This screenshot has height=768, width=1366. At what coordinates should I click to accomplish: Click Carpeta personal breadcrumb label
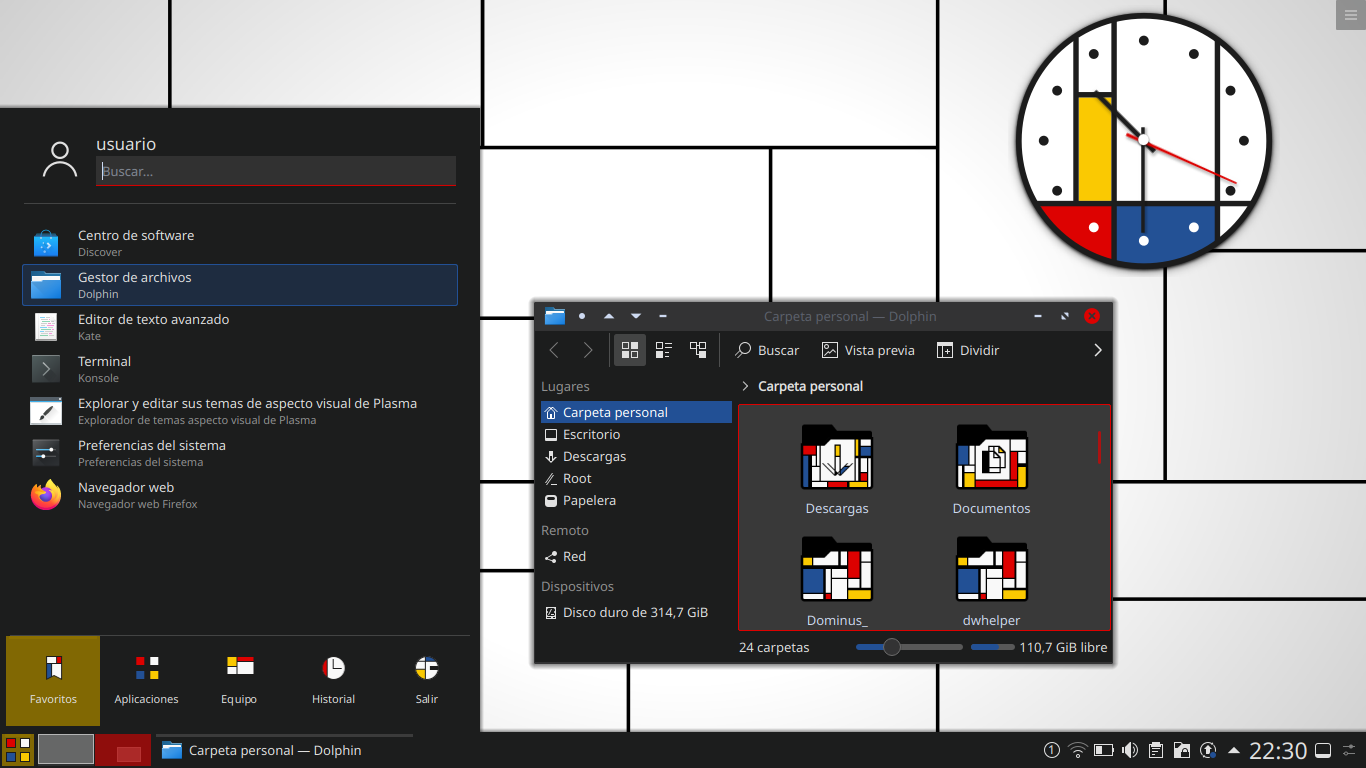(x=811, y=386)
